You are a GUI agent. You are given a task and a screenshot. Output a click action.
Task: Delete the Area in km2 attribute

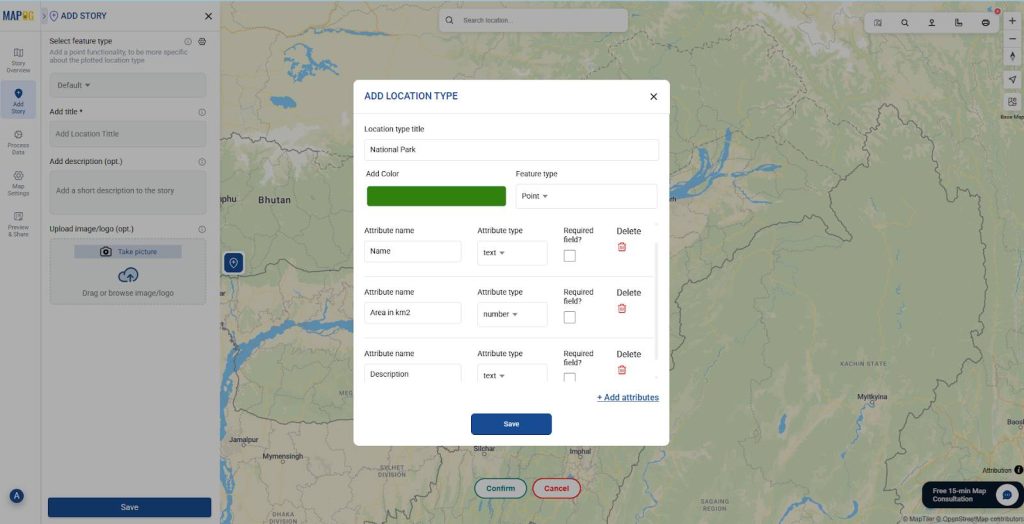[x=621, y=308]
